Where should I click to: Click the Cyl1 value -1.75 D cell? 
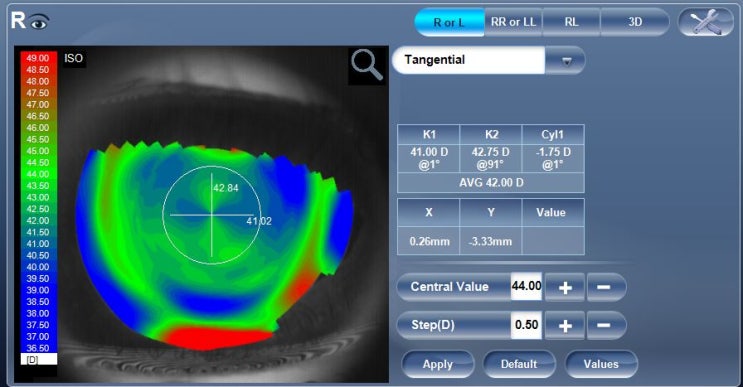[x=553, y=158]
